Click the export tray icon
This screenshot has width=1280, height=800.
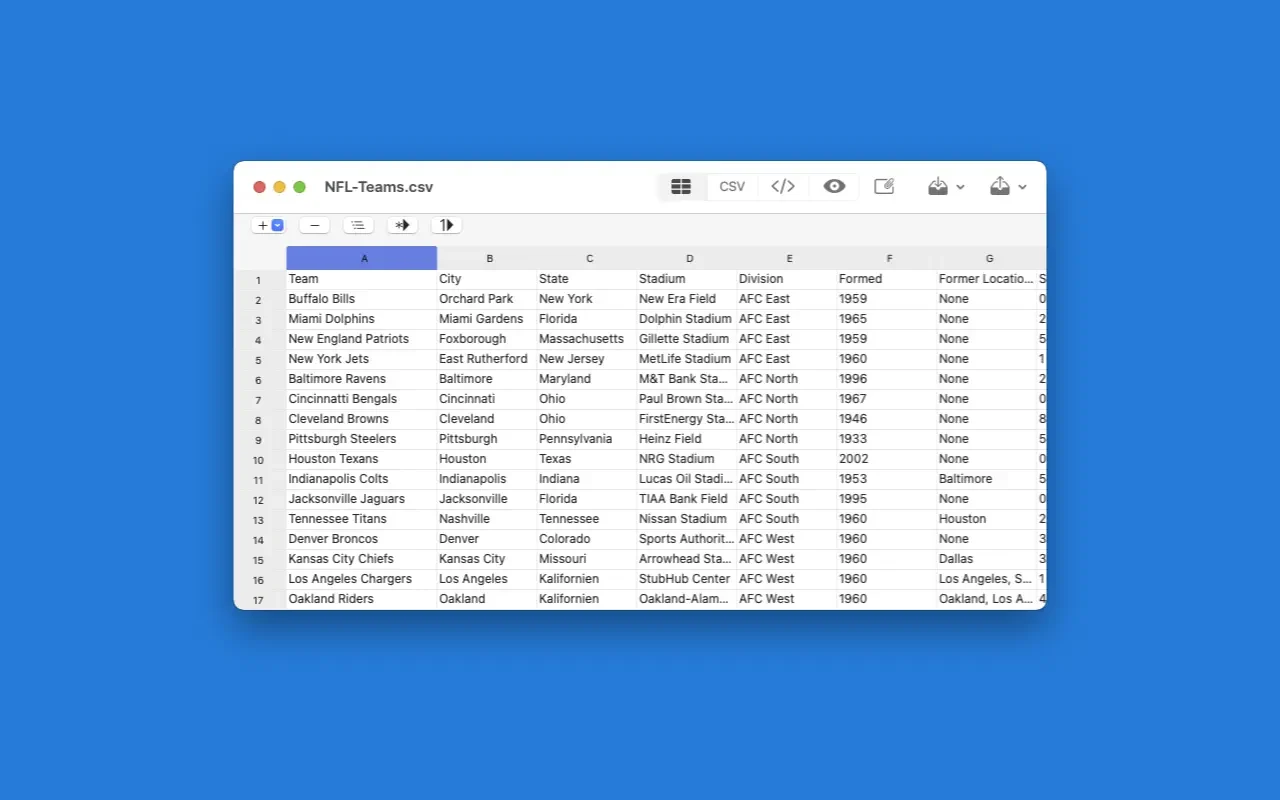tap(1000, 187)
